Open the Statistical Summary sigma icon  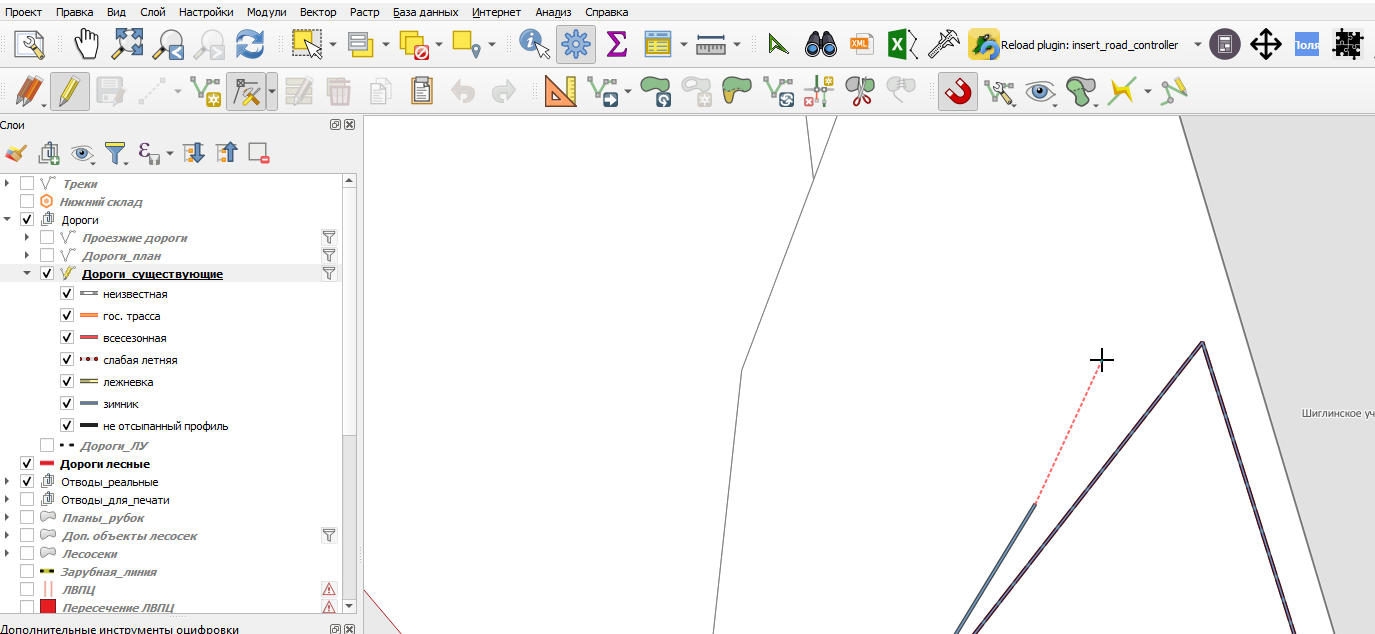click(617, 44)
